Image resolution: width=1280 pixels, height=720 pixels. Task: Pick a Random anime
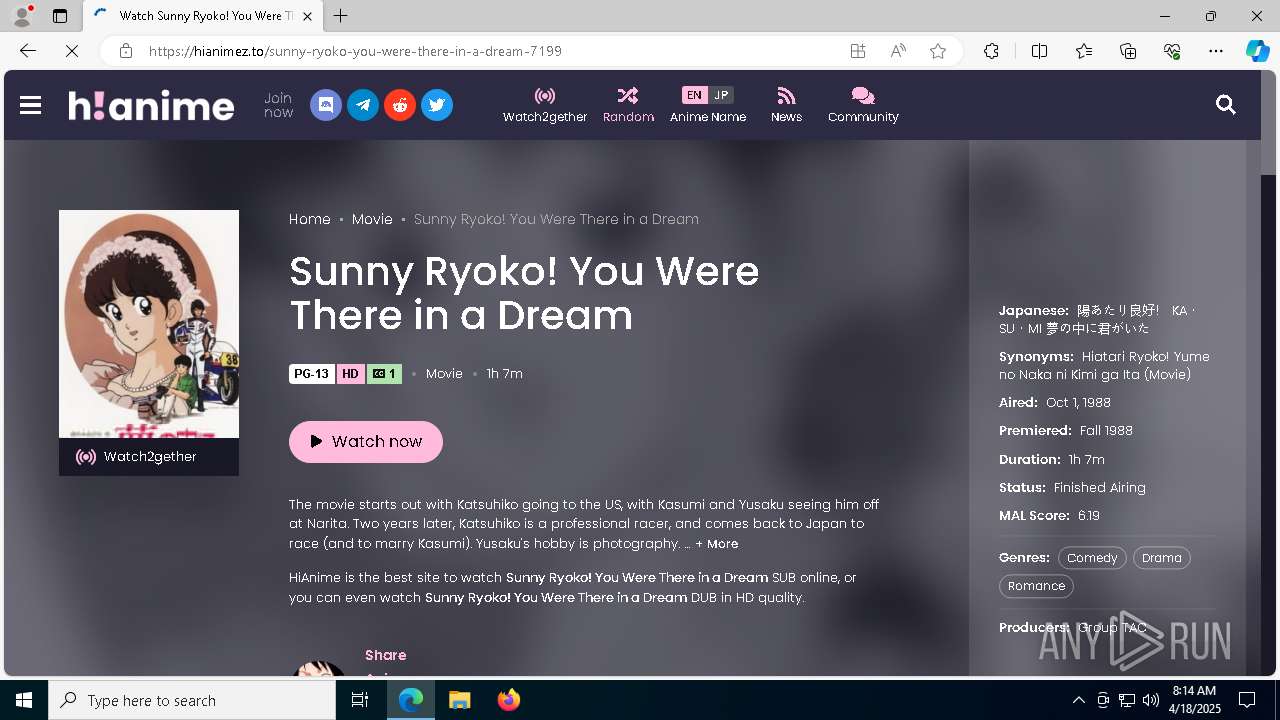(x=628, y=105)
